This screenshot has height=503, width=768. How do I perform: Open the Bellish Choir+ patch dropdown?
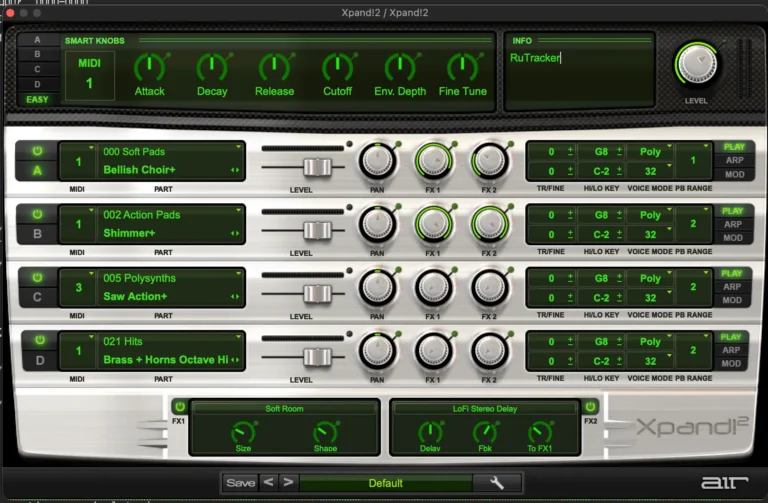point(172,170)
